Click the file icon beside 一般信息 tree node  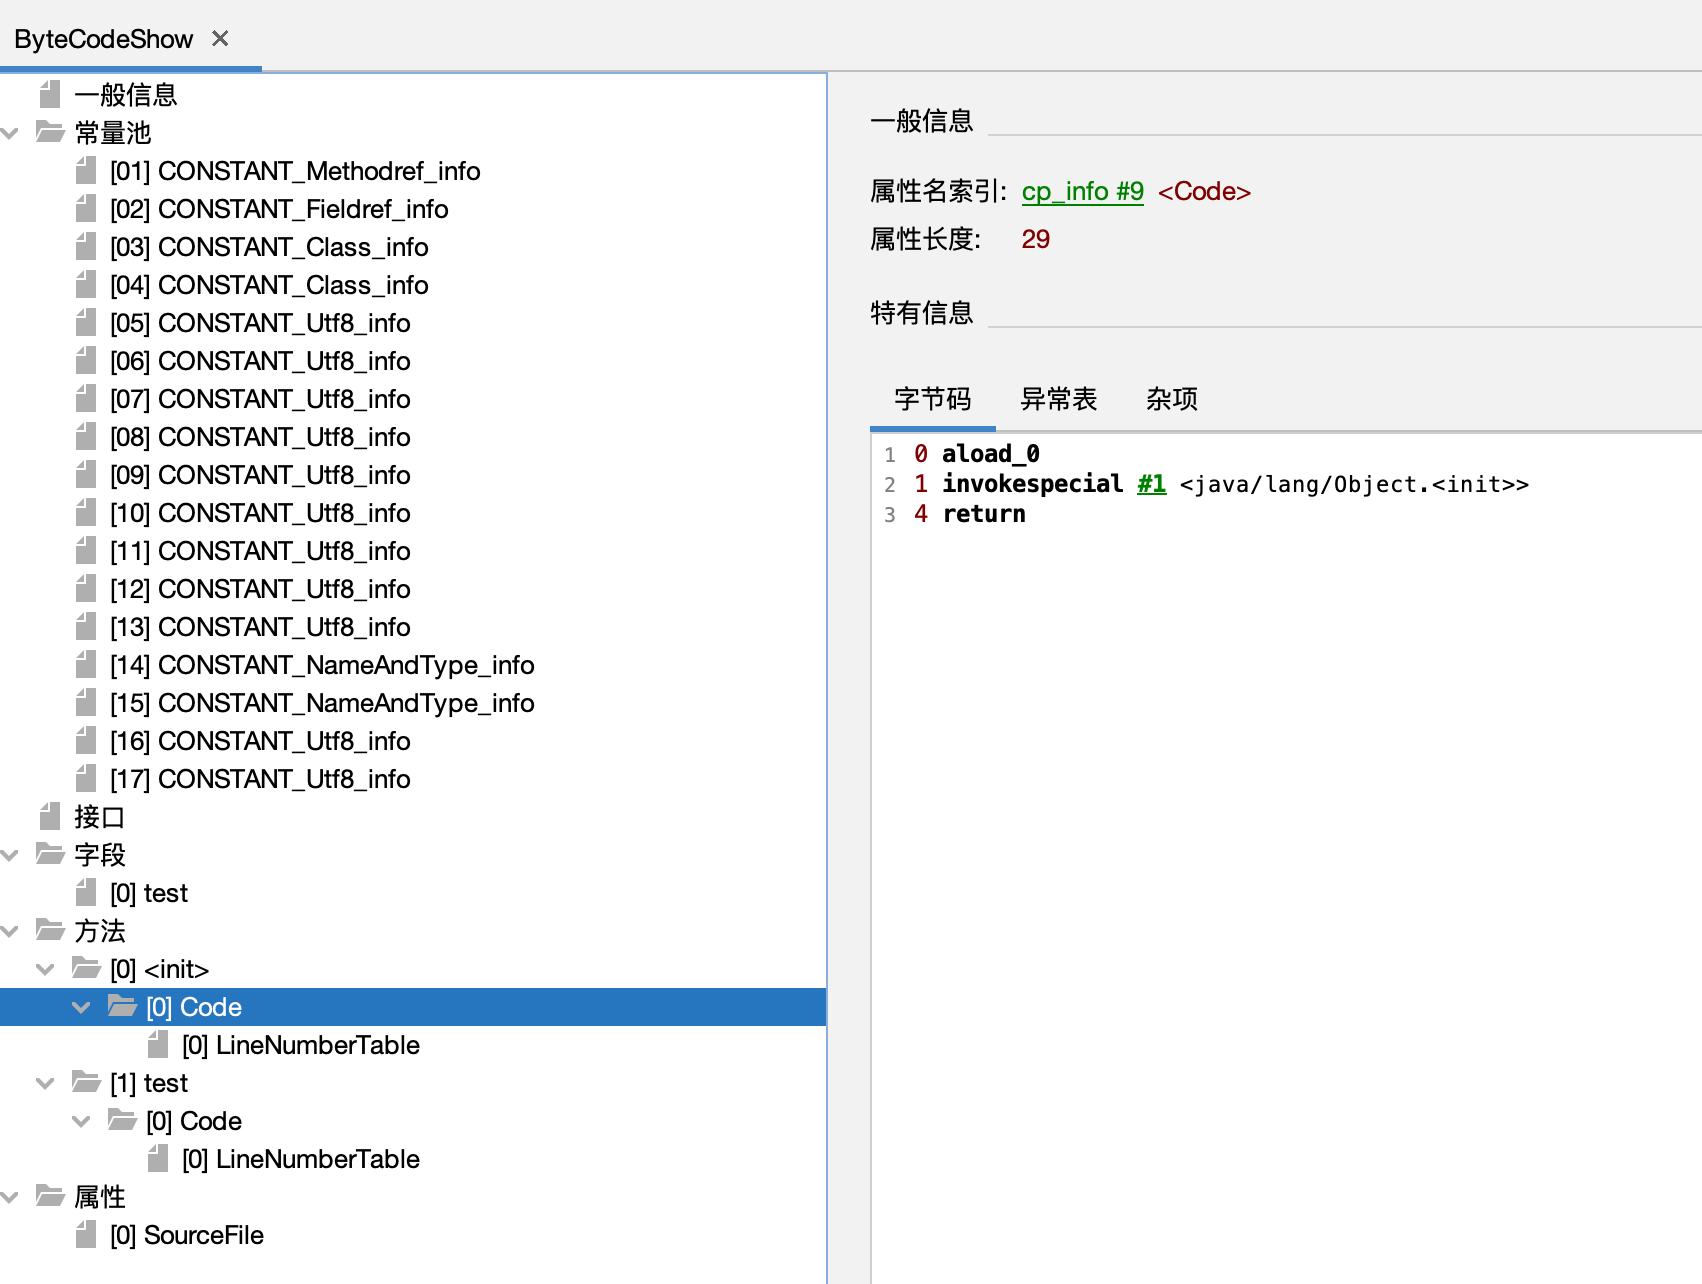click(x=50, y=95)
